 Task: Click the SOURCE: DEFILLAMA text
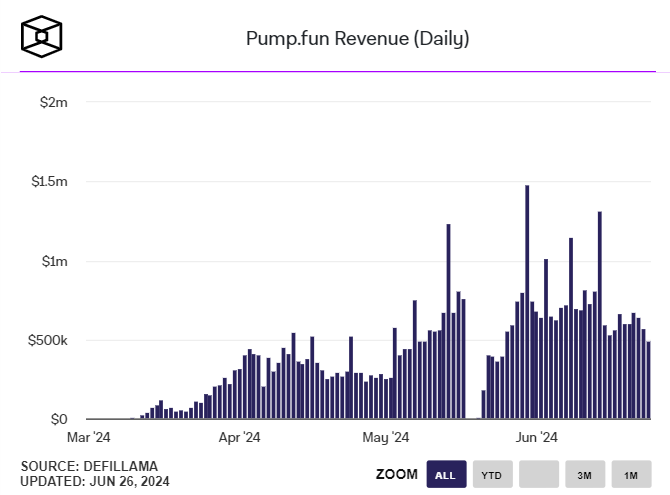point(89,466)
